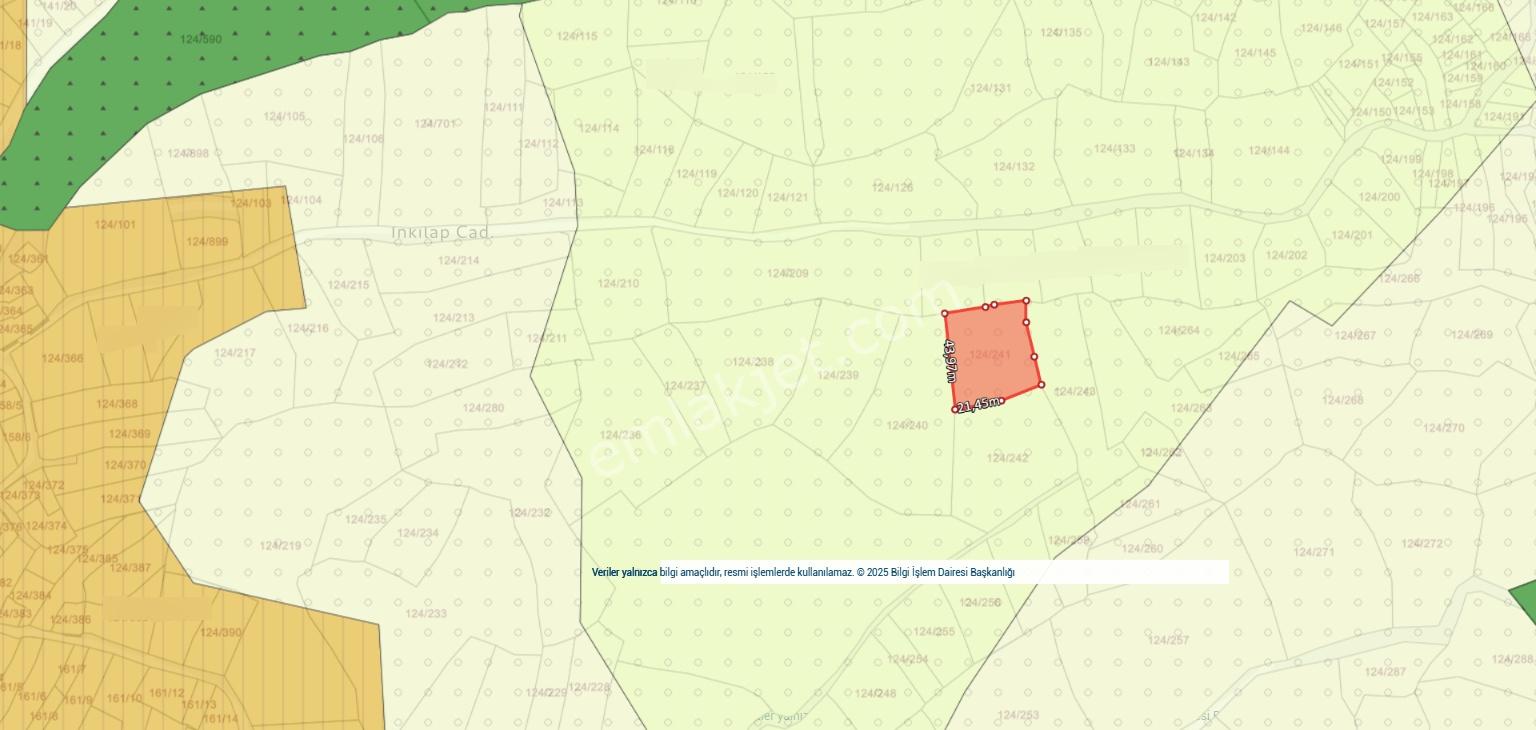Select parcel 124/132
This screenshot has height=730, width=1536.
(x=1014, y=166)
